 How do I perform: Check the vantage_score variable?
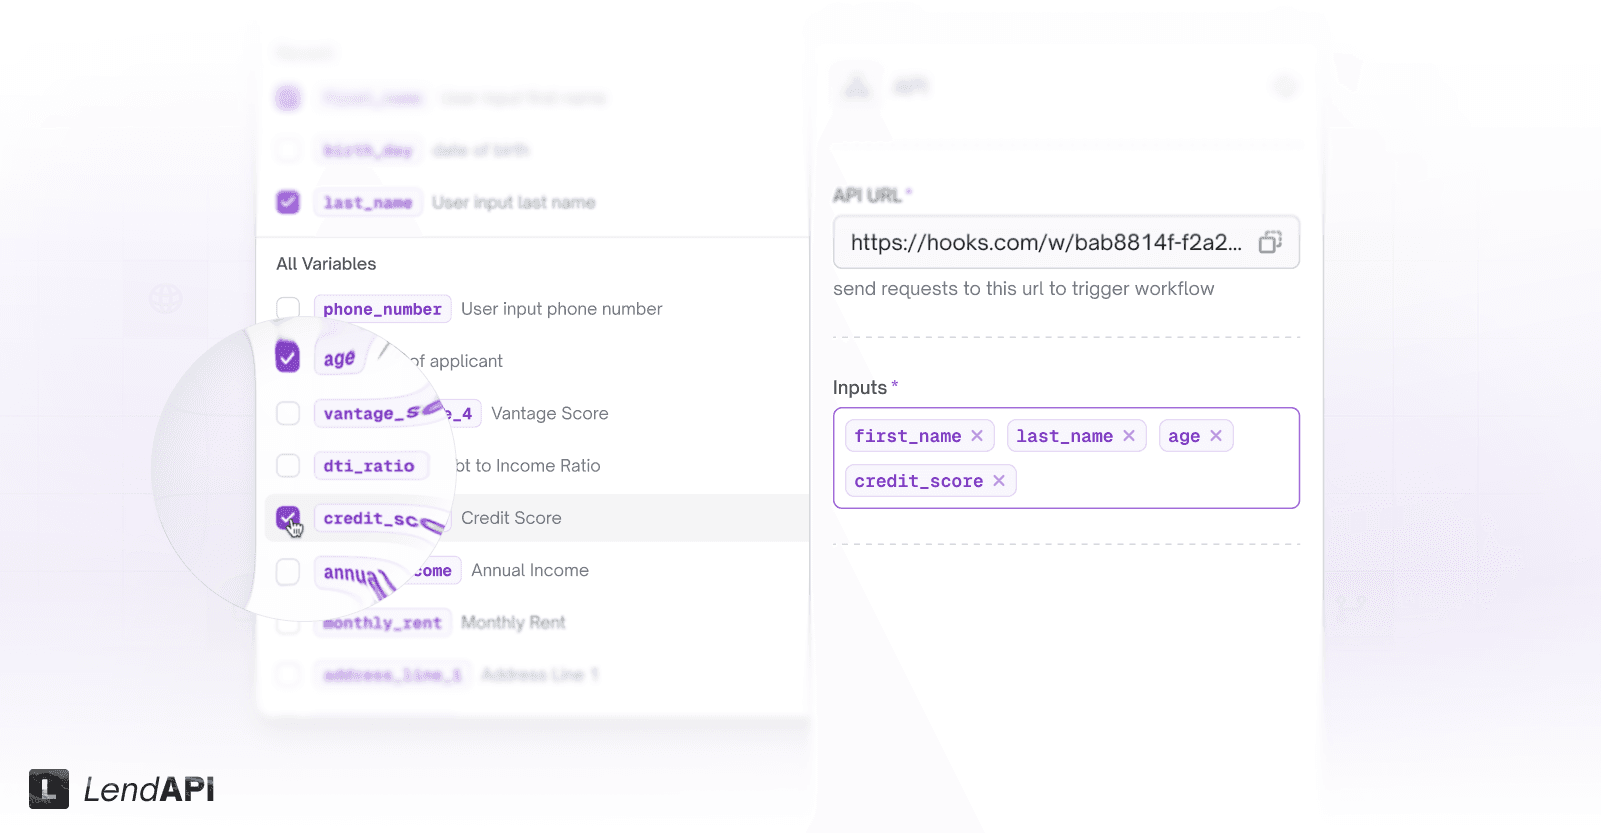click(x=287, y=413)
